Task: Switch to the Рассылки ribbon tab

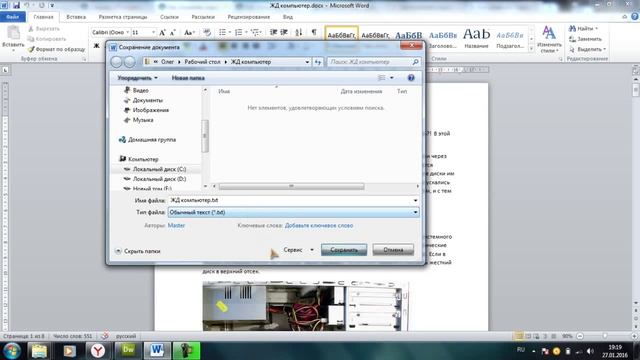Action: (x=203, y=17)
